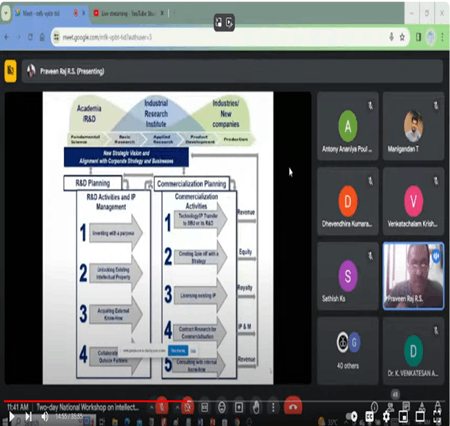The height and width of the screenshot is (426, 450).
Task: Bookmark this page with star icon
Action: click(402, 37)
